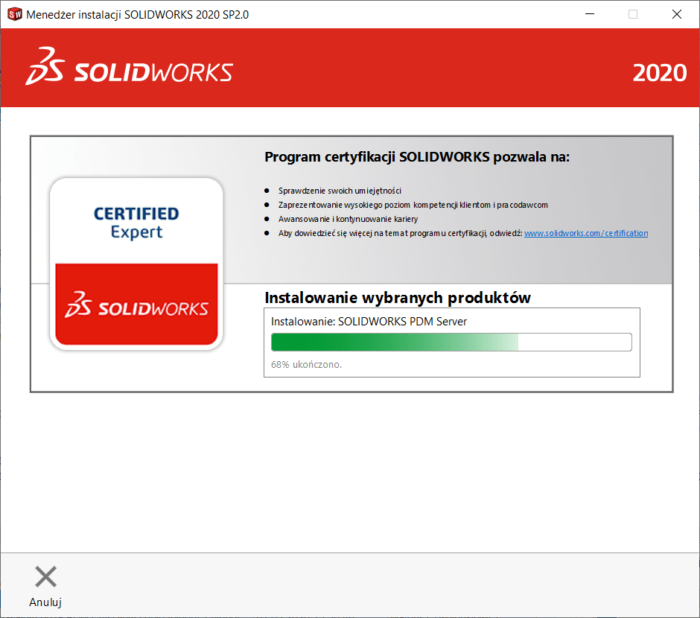Click the '68% ukończono.' status text
The height and width of the screenshot is (618, 700).
[306, 364]
